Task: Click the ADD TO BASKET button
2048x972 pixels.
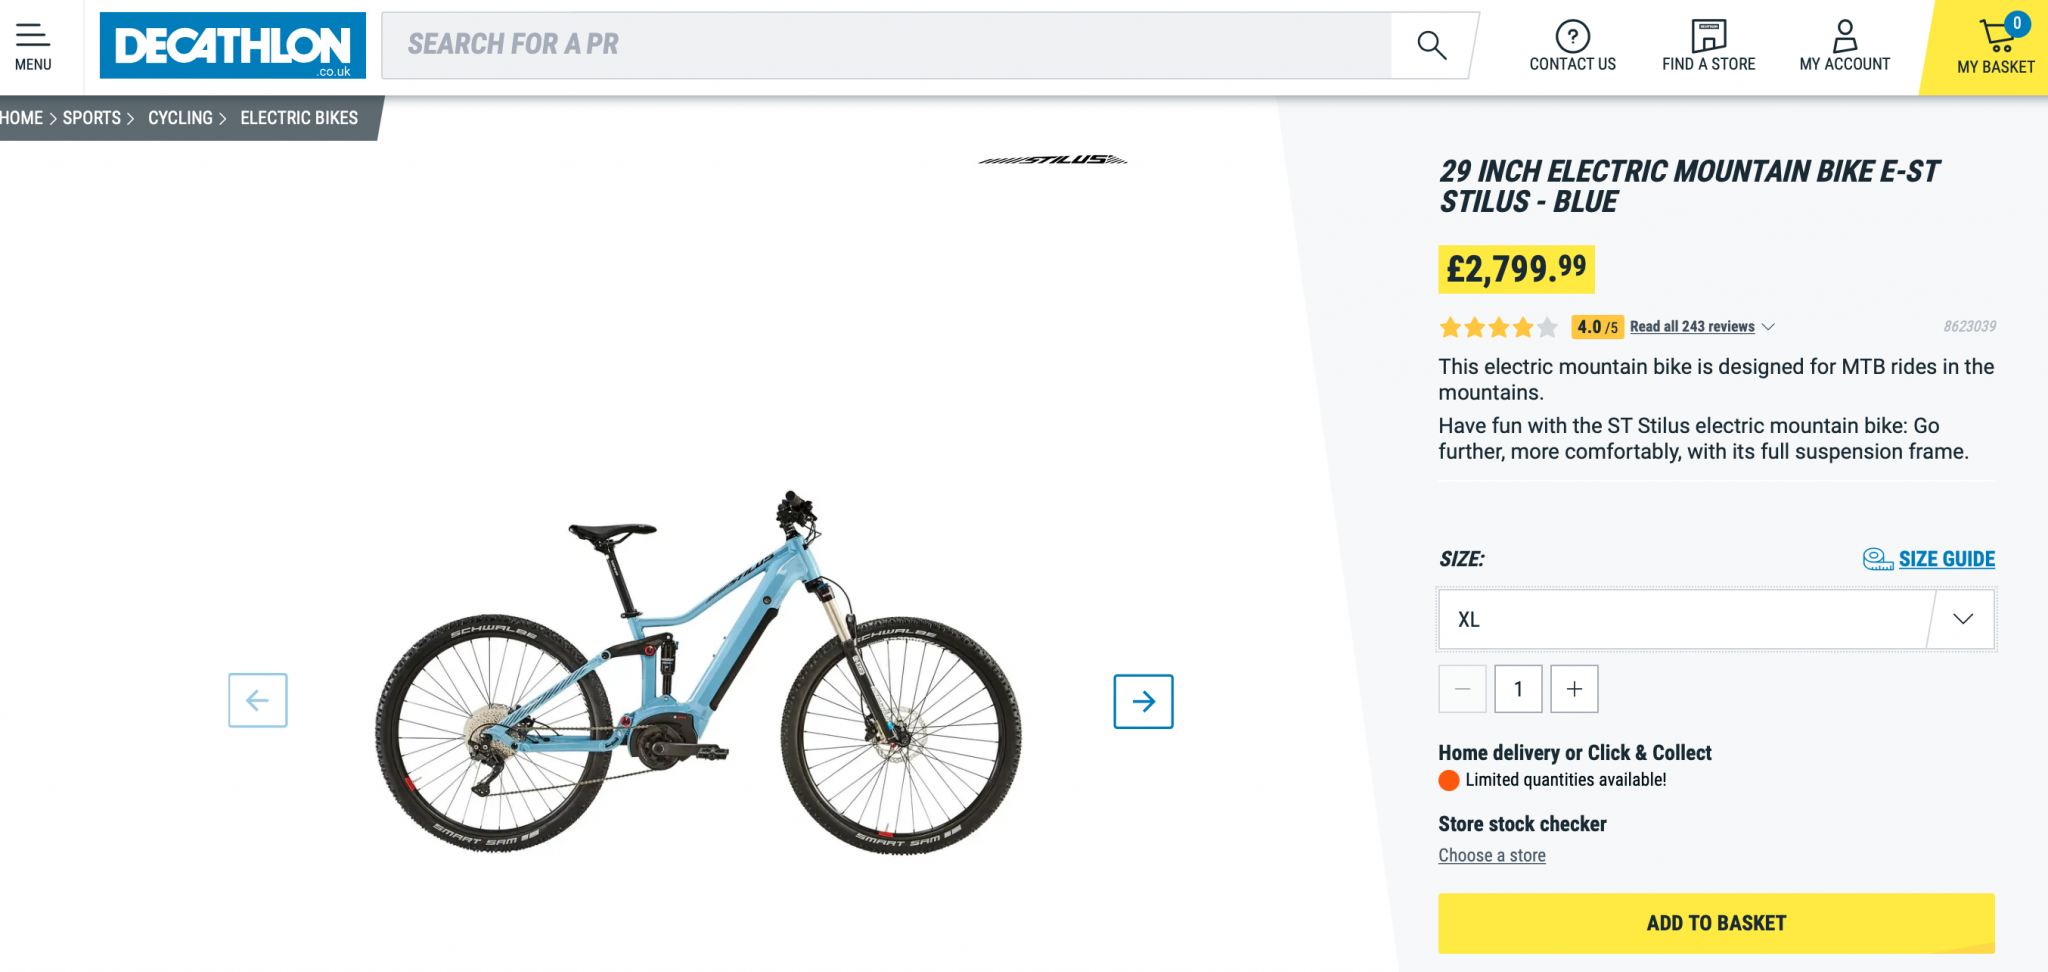Action: coord(1715,923)
